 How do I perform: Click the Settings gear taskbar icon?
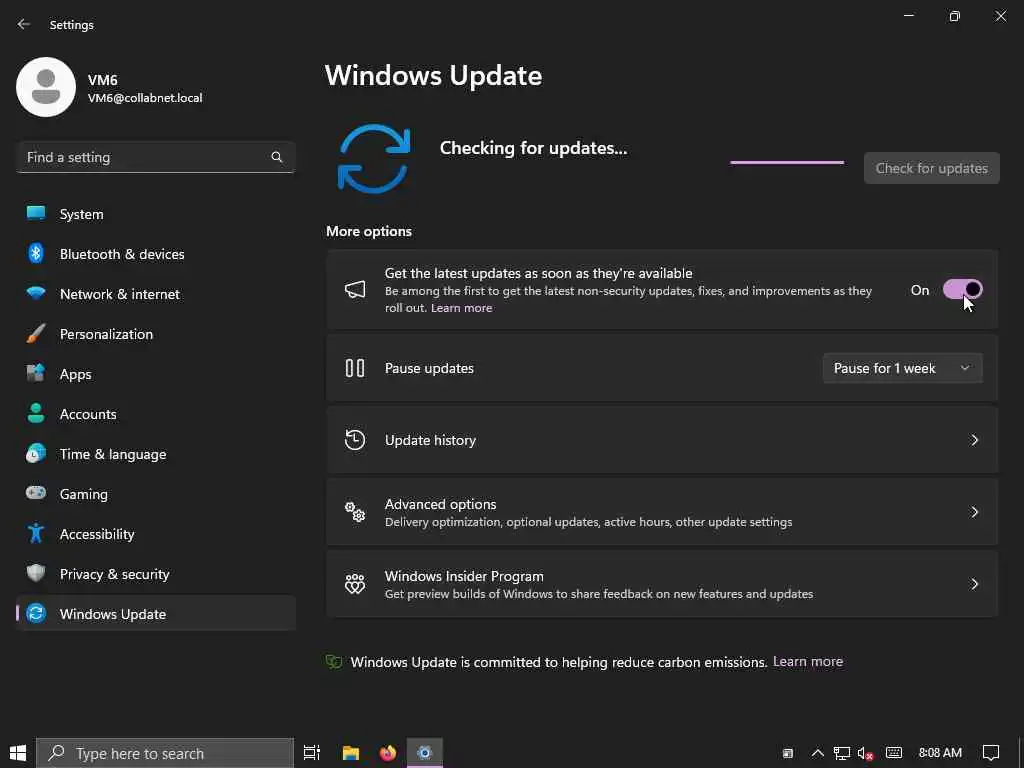424,753
